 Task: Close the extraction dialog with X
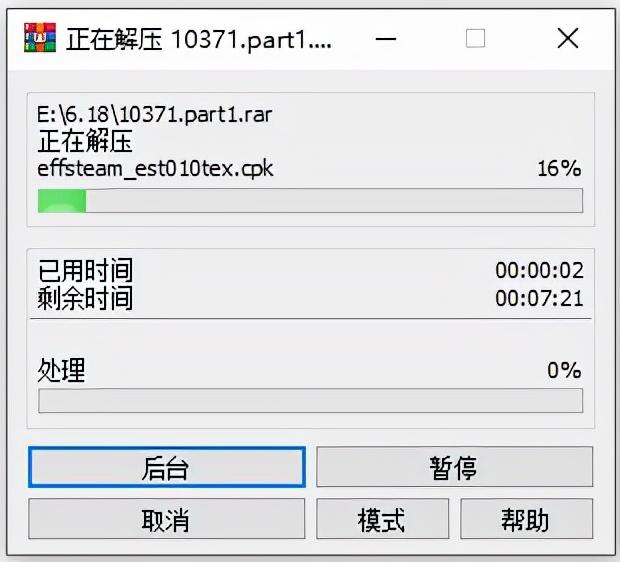click(568, 38)
